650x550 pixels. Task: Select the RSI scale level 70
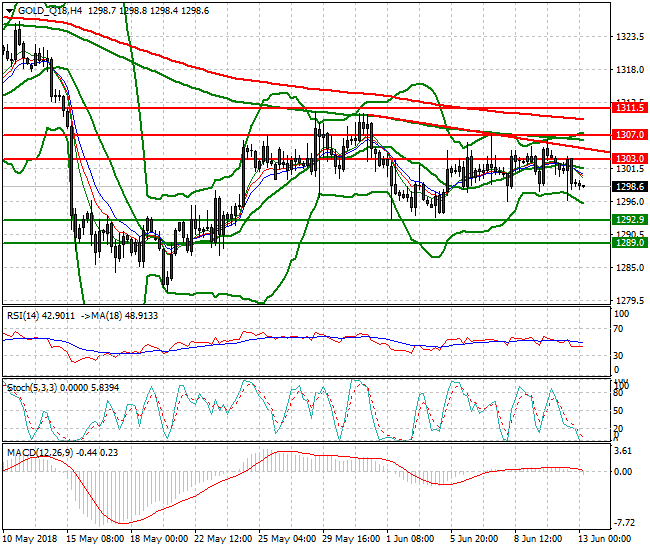(618, 329)
